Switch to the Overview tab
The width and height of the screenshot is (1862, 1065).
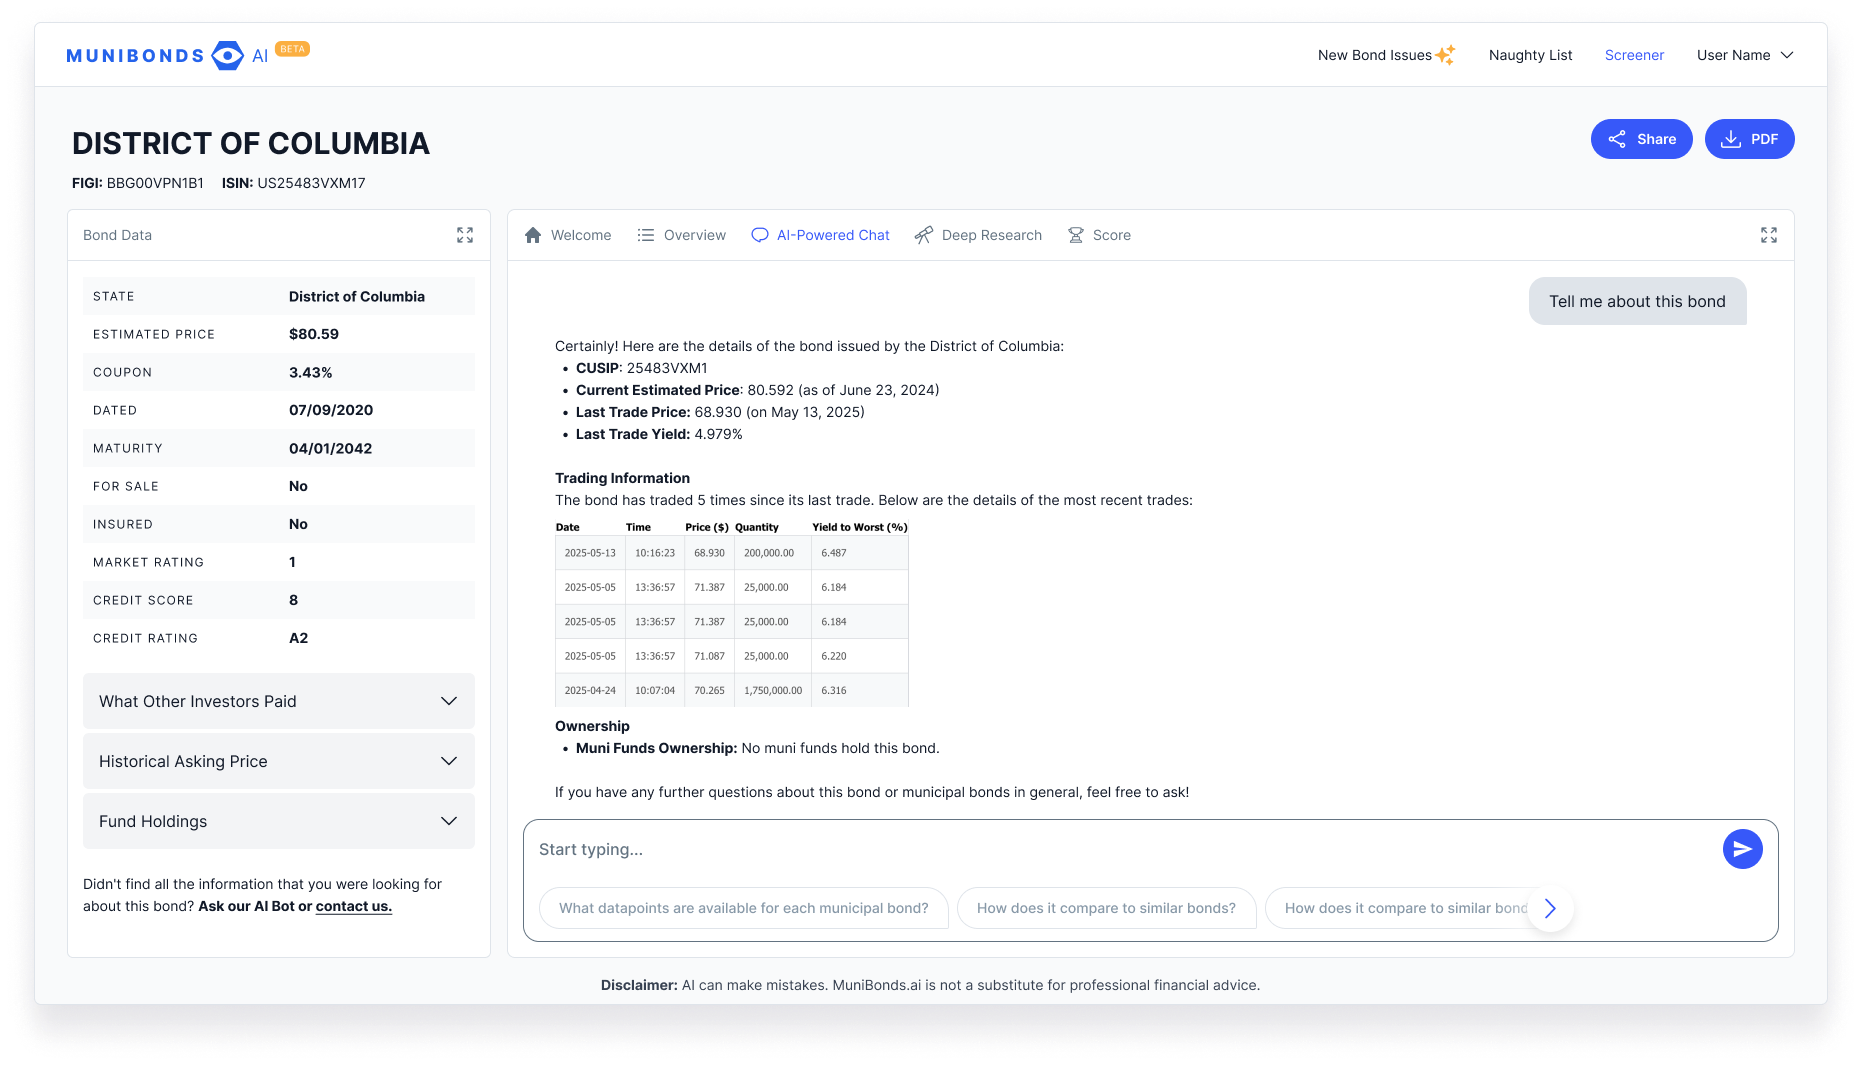[x=682, y=235]
